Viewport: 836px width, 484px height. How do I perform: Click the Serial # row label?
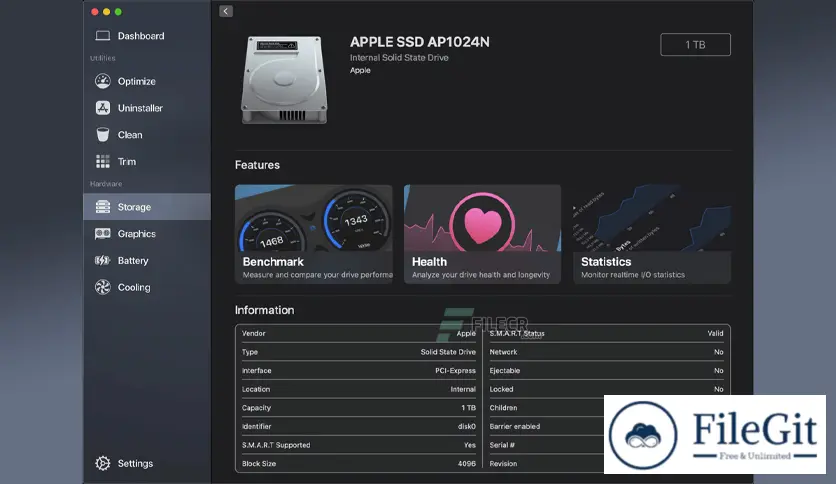[x=502, y=445]
